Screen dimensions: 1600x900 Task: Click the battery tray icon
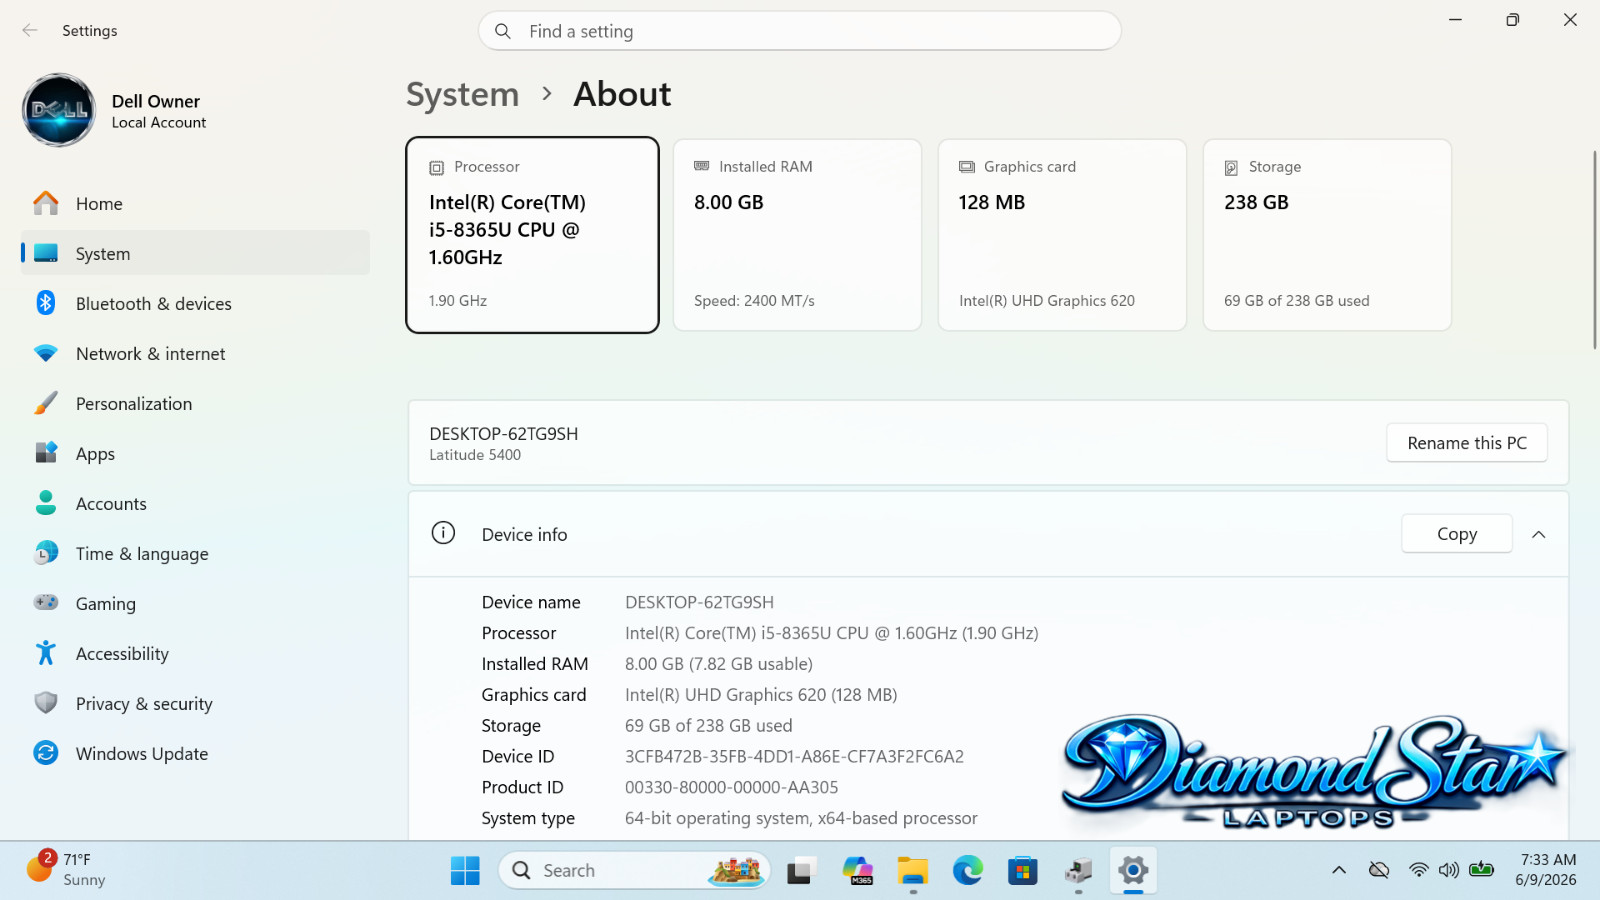point(1481,870)
